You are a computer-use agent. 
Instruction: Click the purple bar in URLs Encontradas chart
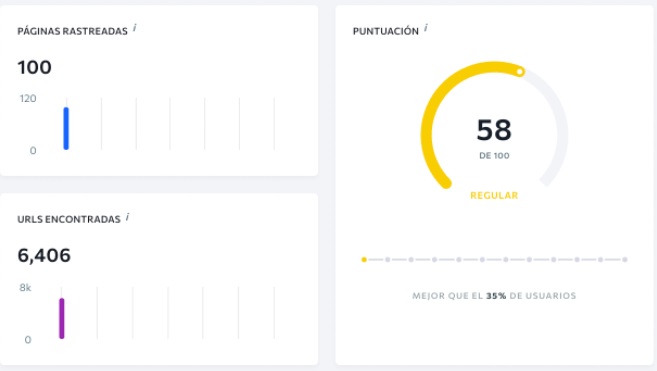pos(62,319)
